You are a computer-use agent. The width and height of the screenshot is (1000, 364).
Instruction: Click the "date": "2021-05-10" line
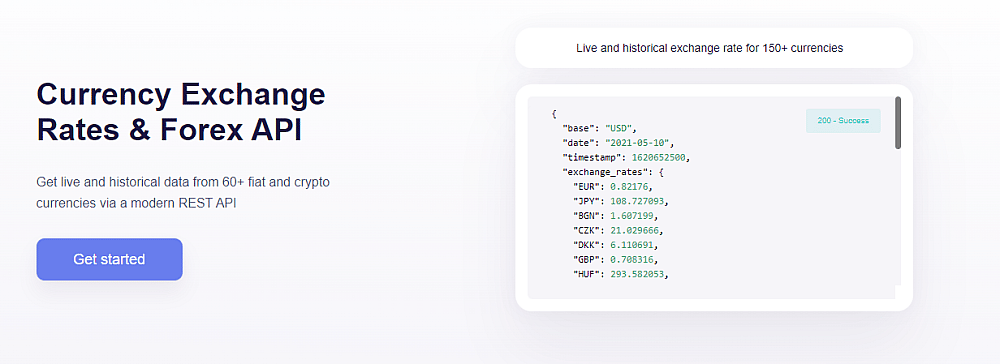(617, 142)
